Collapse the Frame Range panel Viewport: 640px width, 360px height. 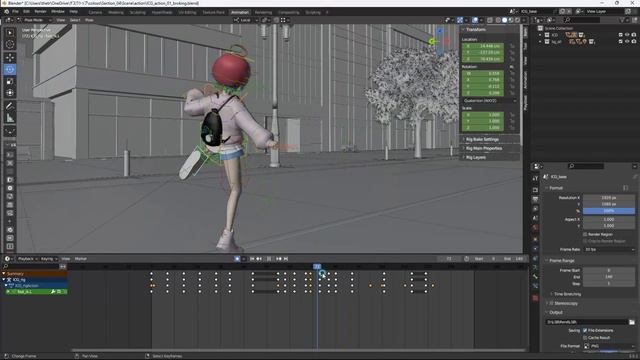coord(562,260)
